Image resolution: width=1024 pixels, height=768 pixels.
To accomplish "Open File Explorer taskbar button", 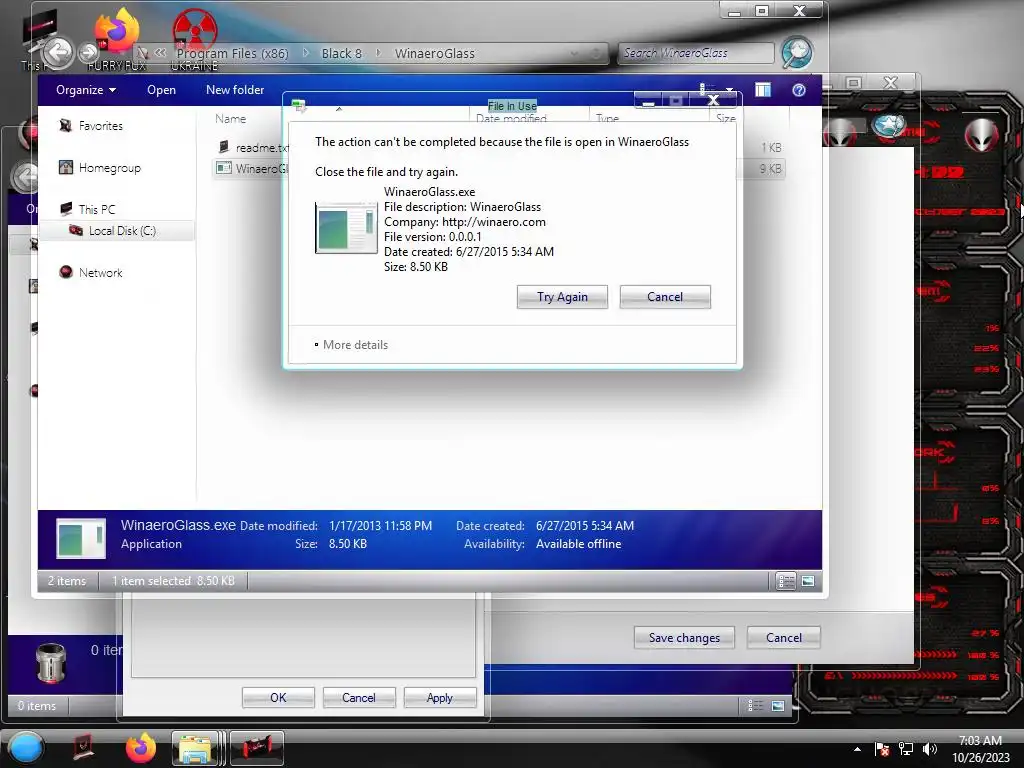I will click(x=195, y=748).
